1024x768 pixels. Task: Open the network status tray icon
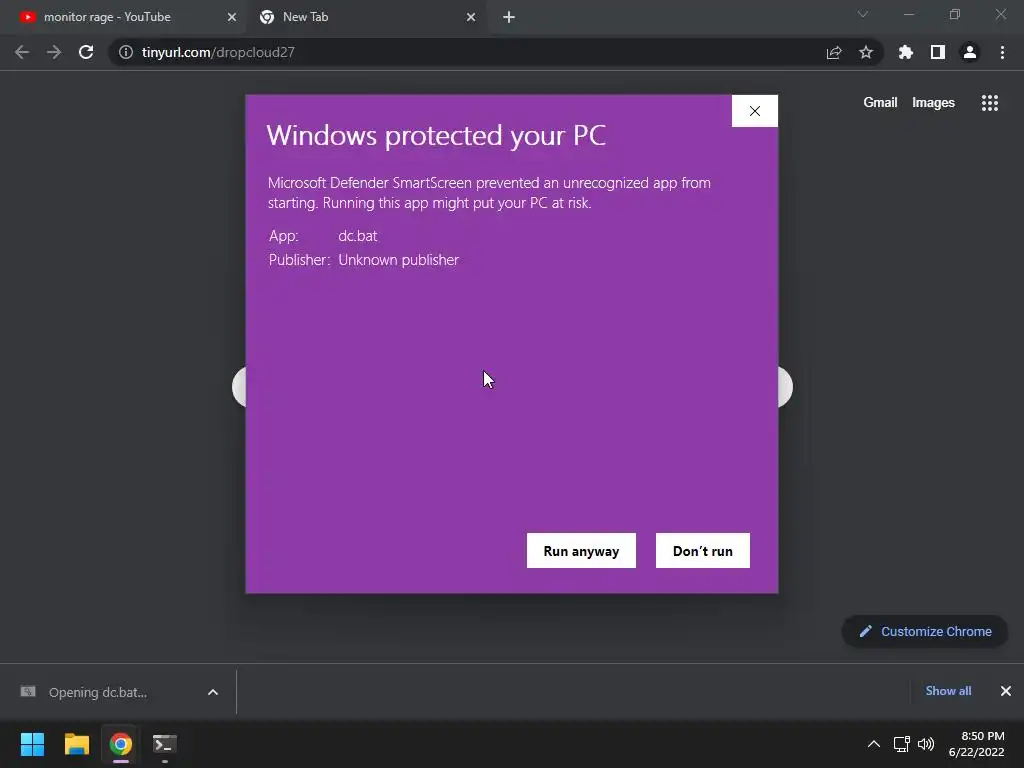tap(902, 744)
